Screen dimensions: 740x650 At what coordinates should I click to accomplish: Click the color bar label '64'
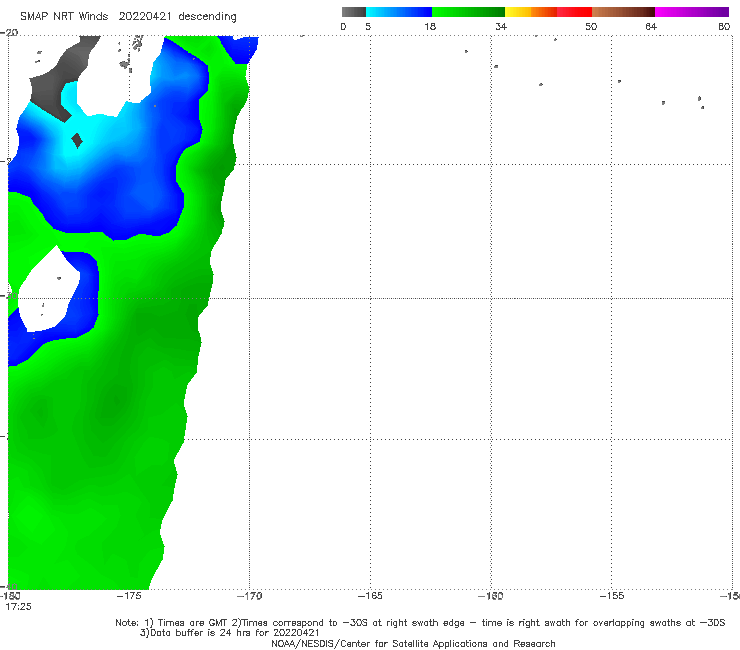(x=651, y=26)
